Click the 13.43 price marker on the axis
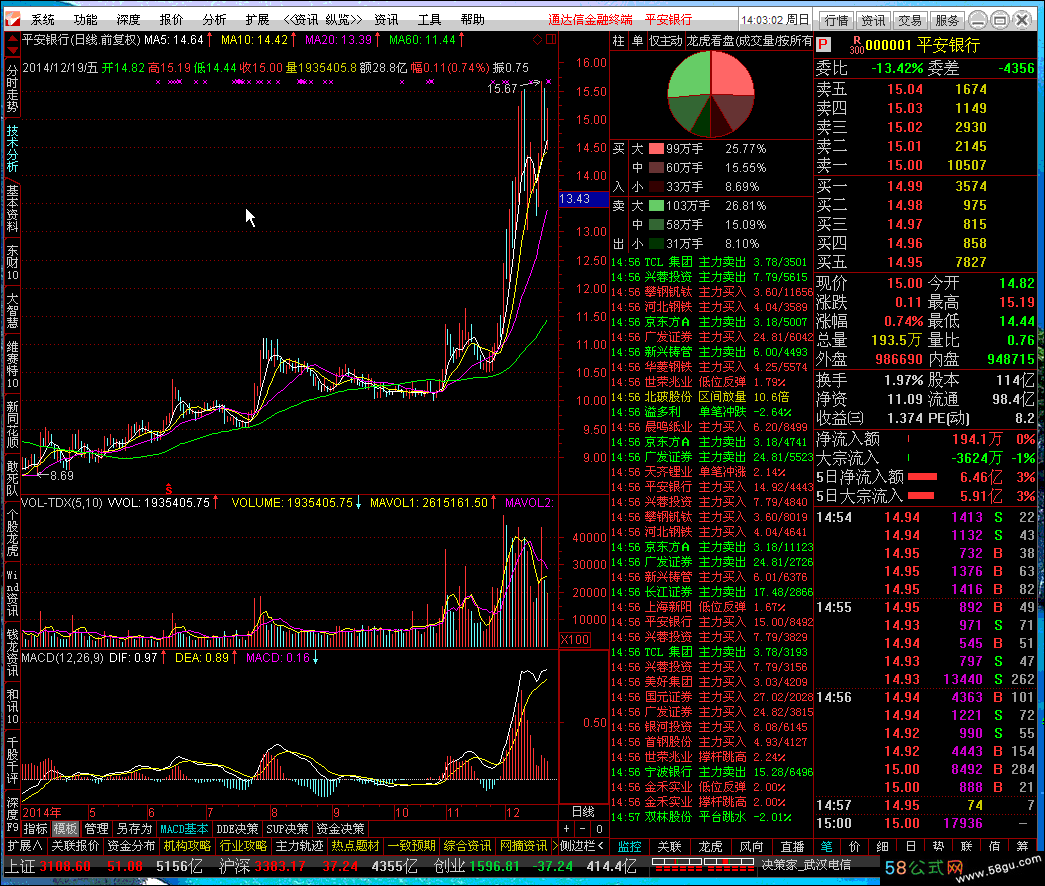The height and width of the screenshot is (886, 1045). coord(583,199)
